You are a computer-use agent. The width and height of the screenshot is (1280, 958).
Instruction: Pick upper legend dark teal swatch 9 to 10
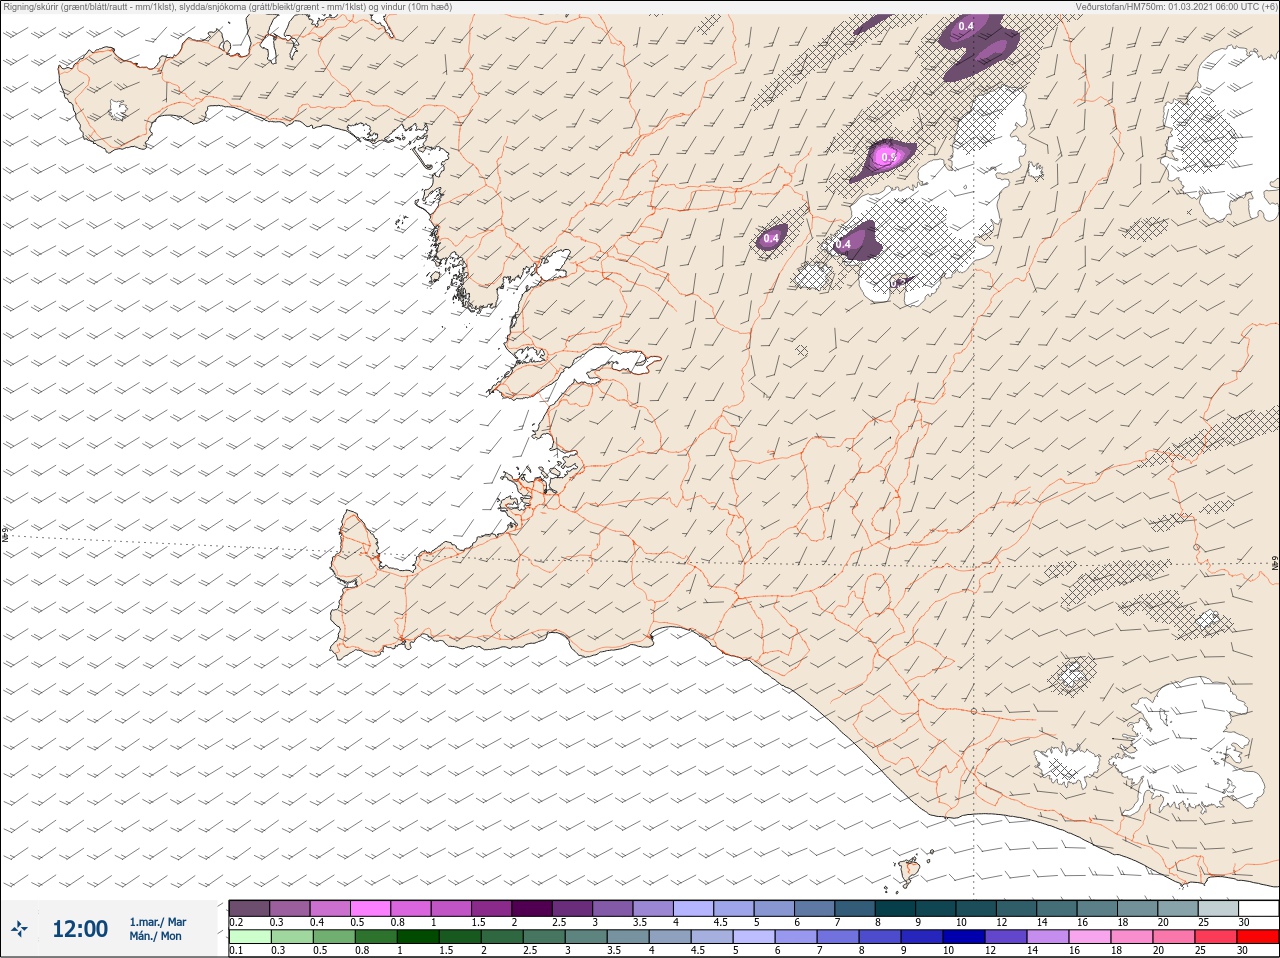point(936,908)
